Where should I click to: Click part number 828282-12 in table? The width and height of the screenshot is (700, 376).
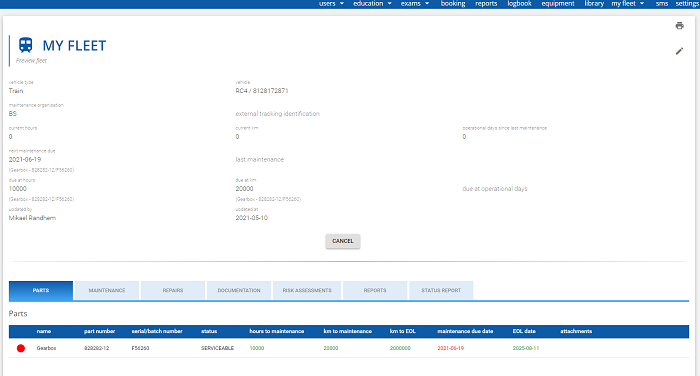point(96,348)
